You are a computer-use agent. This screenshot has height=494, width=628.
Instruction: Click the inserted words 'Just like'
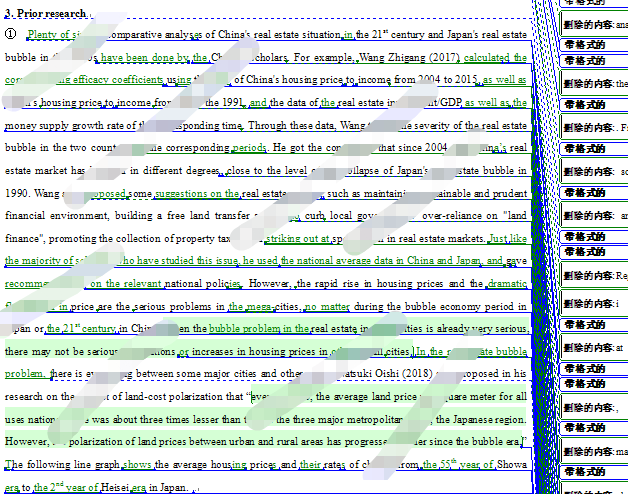tap(507, 239)
